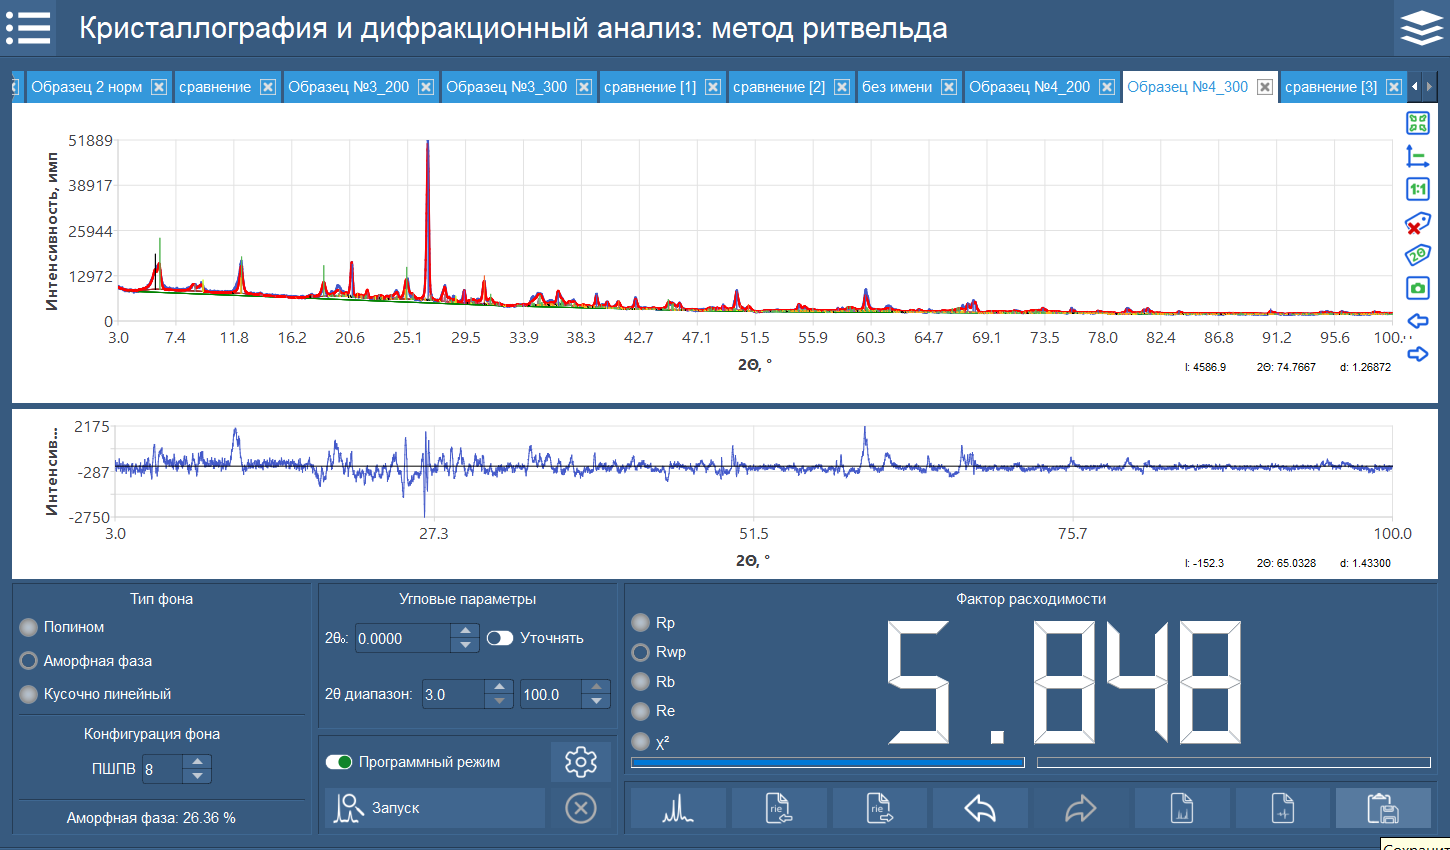Open the hamburger menu at top left

coord(28,28)
